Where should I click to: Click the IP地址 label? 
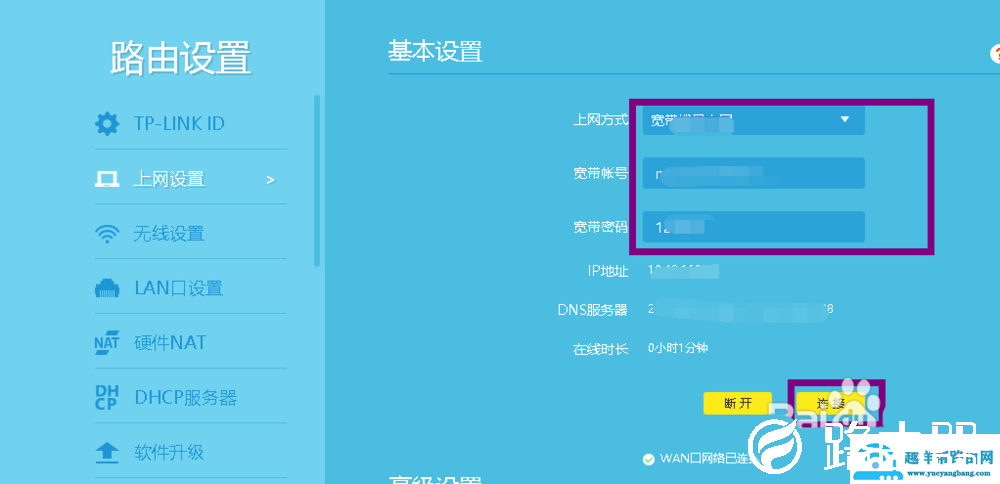[x=608, y=271]
